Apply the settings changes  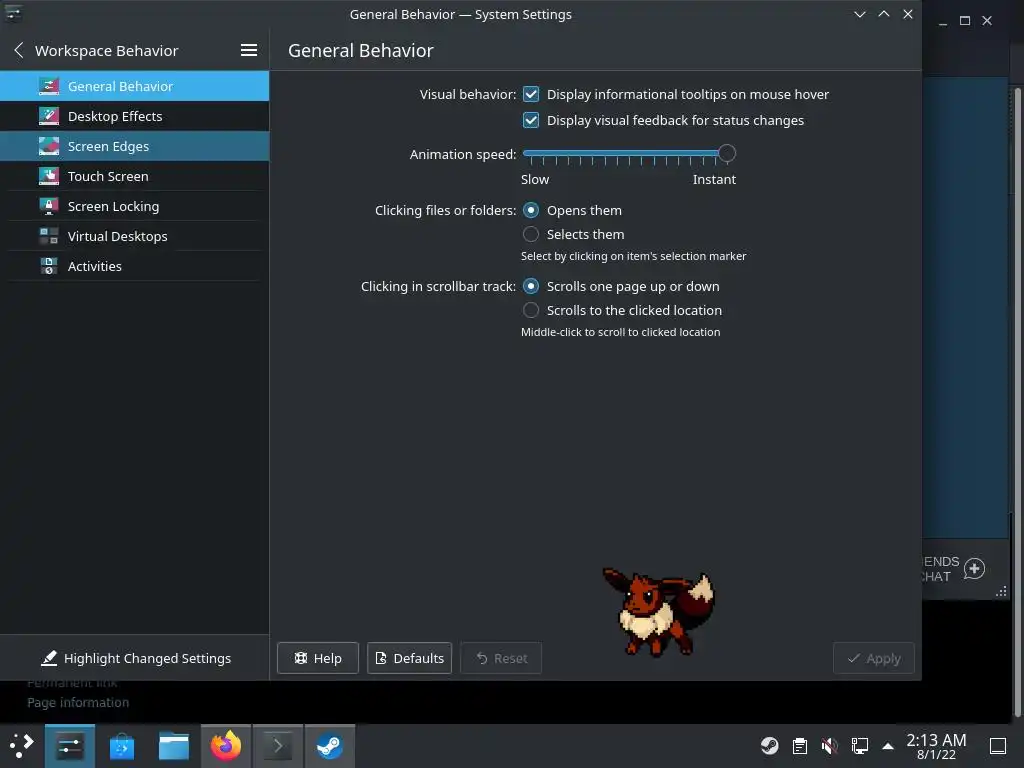pyautogui.click(x=874, y=658)
